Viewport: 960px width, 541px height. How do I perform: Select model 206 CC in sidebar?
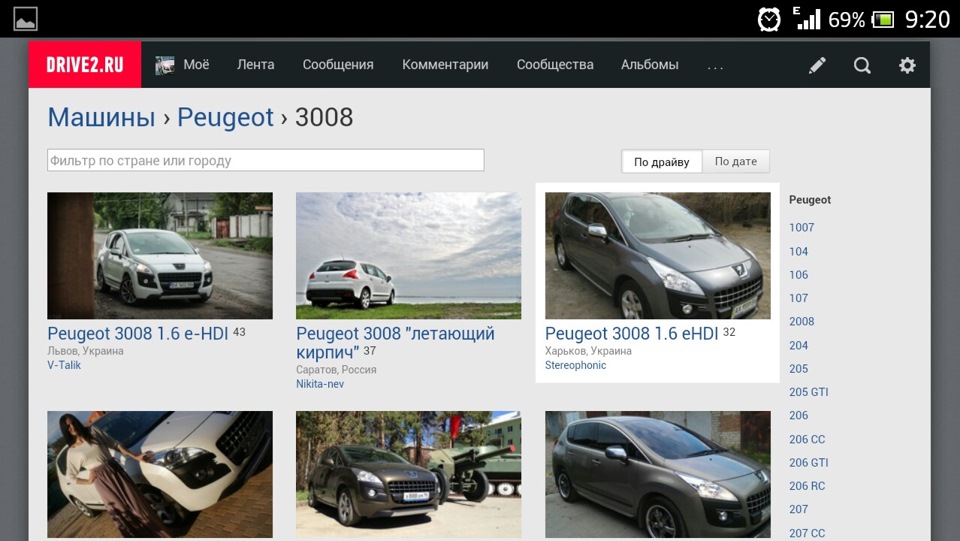(807, 439)
